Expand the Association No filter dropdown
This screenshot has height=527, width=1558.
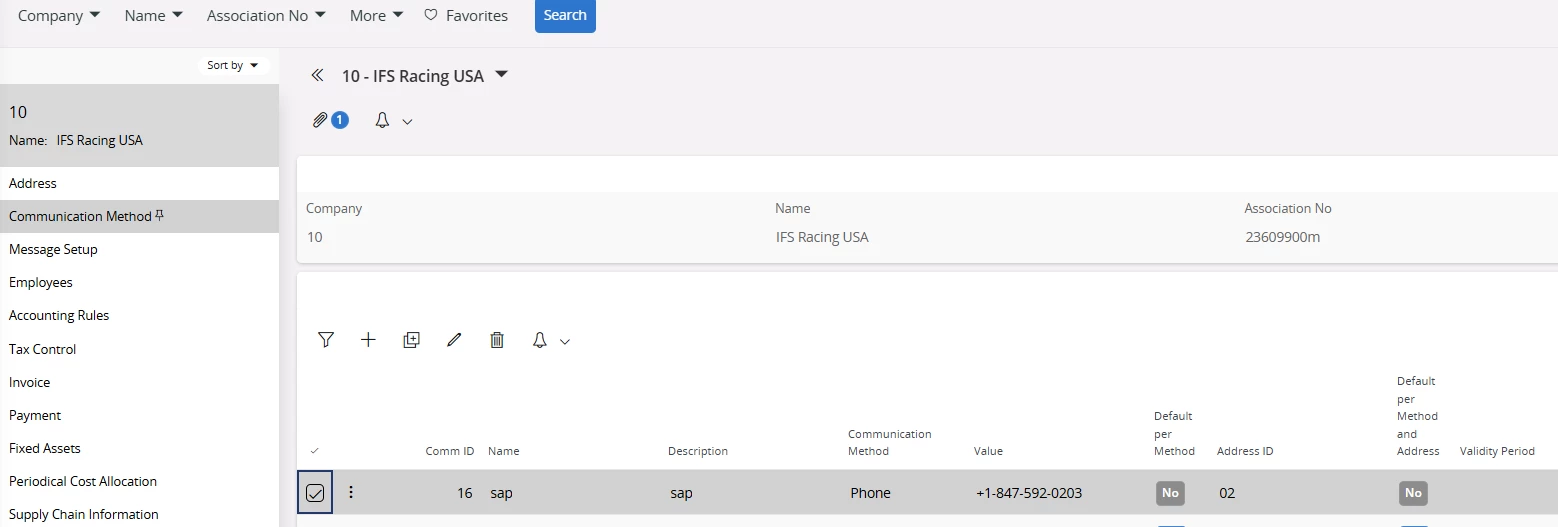(x=266, y=16)
